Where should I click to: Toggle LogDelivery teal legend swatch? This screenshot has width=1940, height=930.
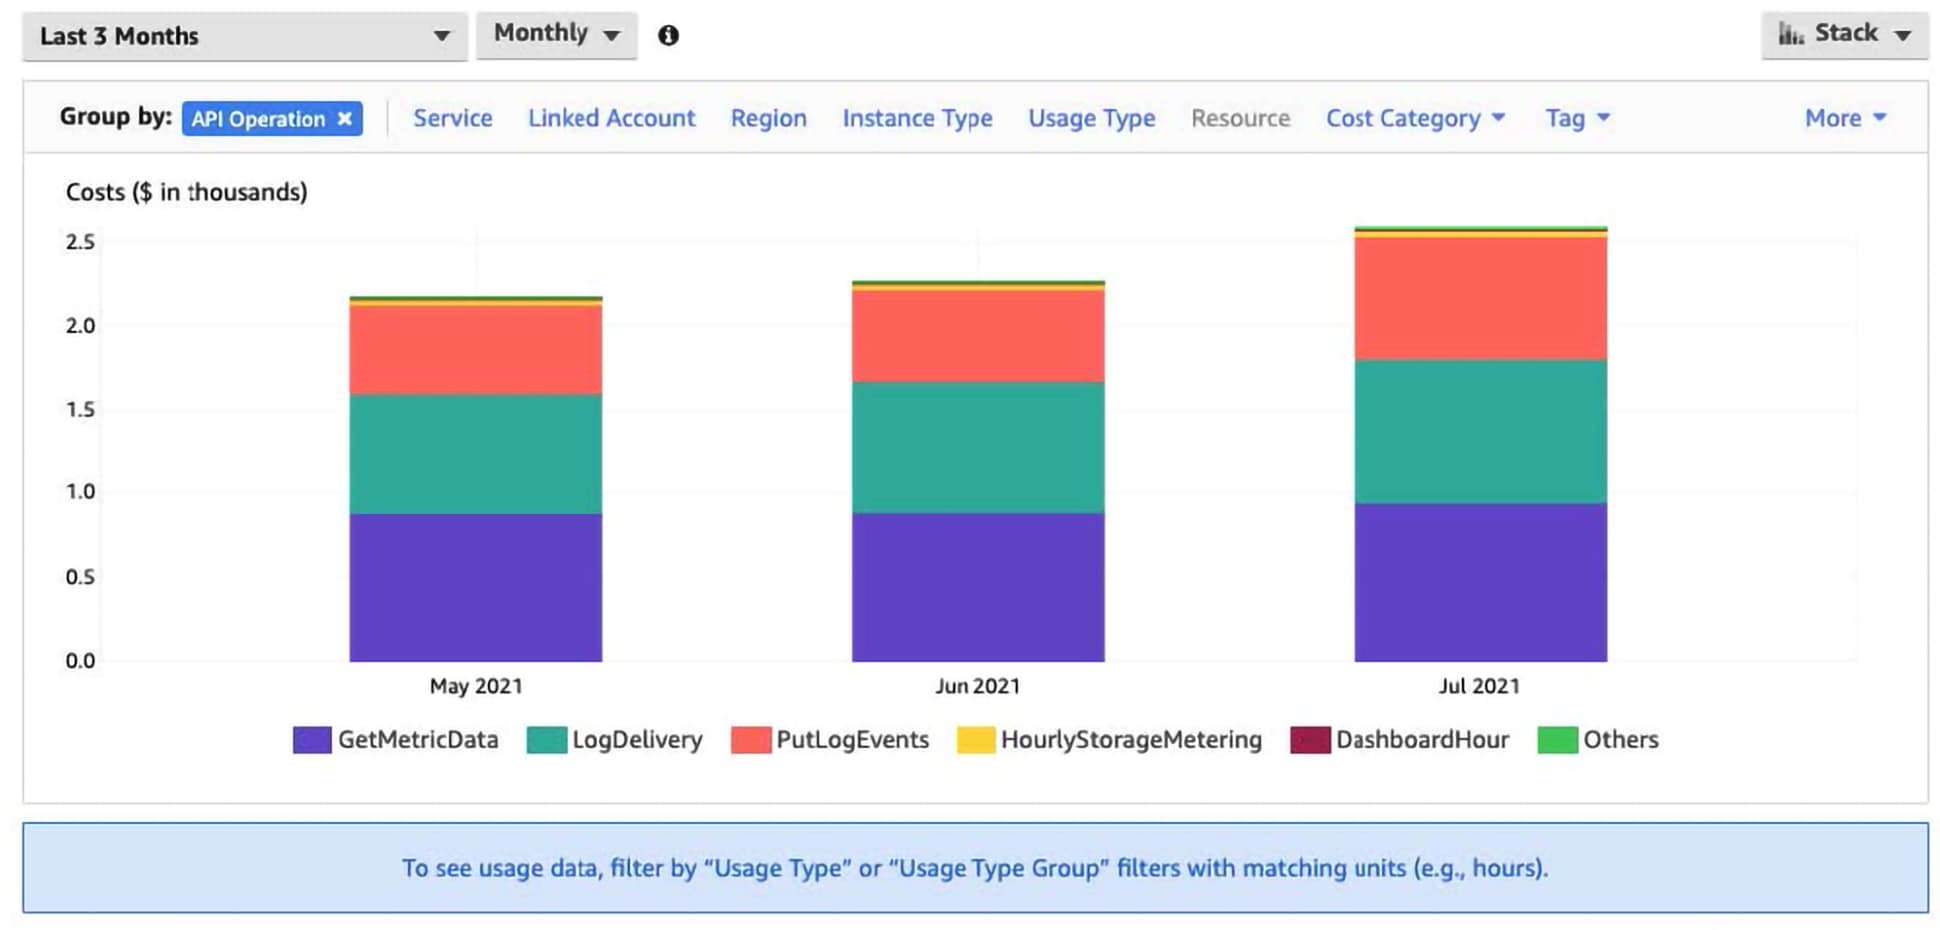point(546,740)
